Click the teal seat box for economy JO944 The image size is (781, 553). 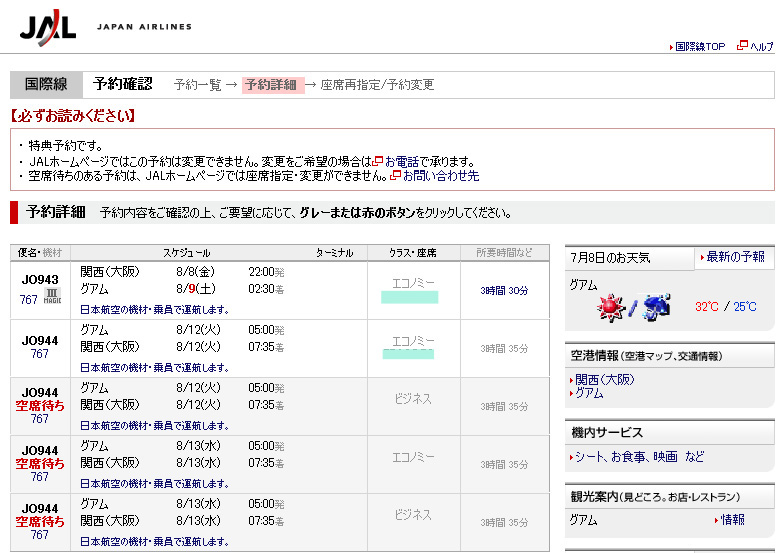[408, 354]
